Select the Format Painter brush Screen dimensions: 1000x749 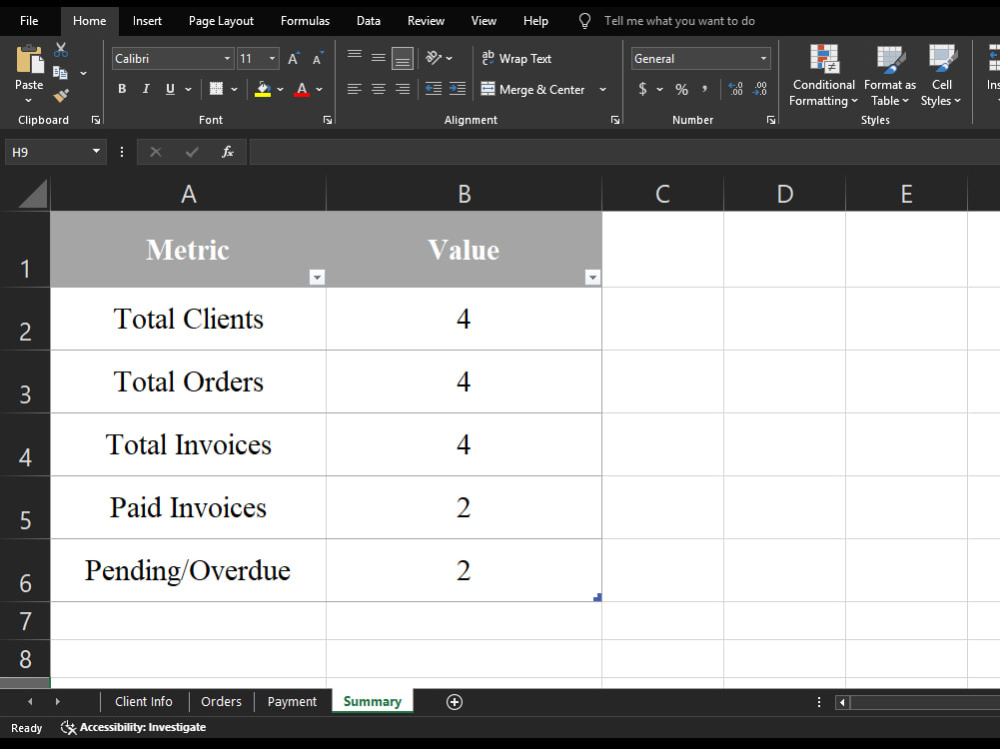(61, 96)
